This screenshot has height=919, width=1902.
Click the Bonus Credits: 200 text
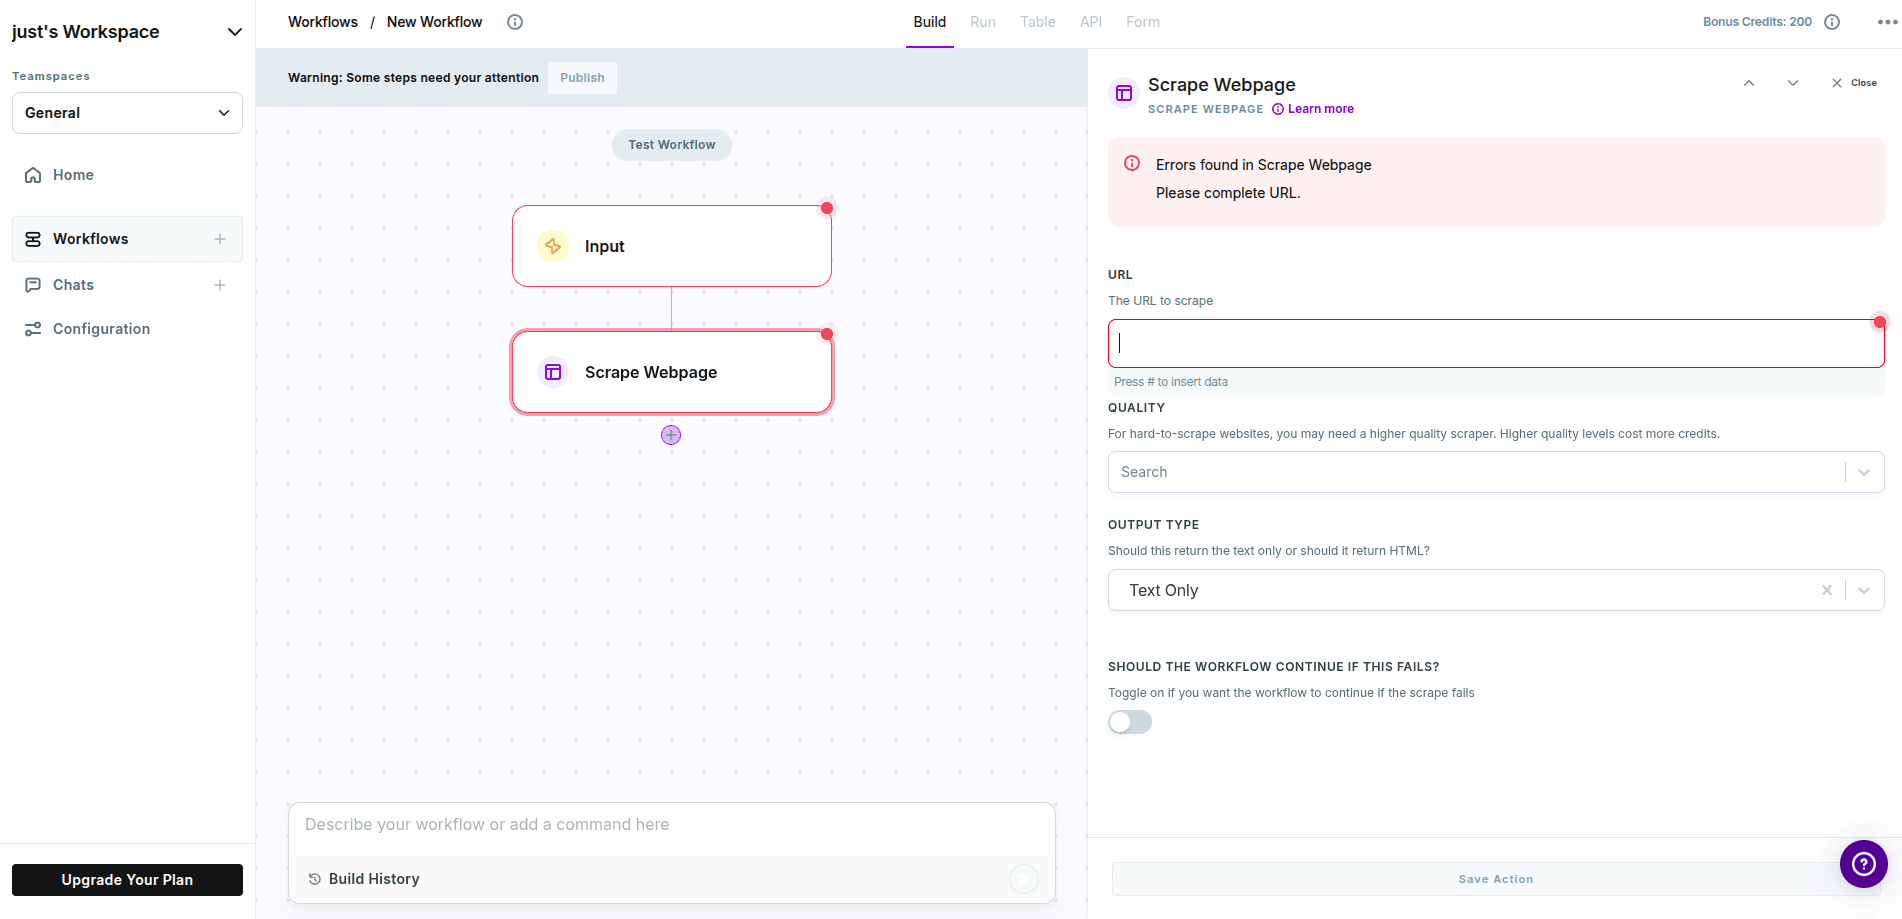[1757, 22]
